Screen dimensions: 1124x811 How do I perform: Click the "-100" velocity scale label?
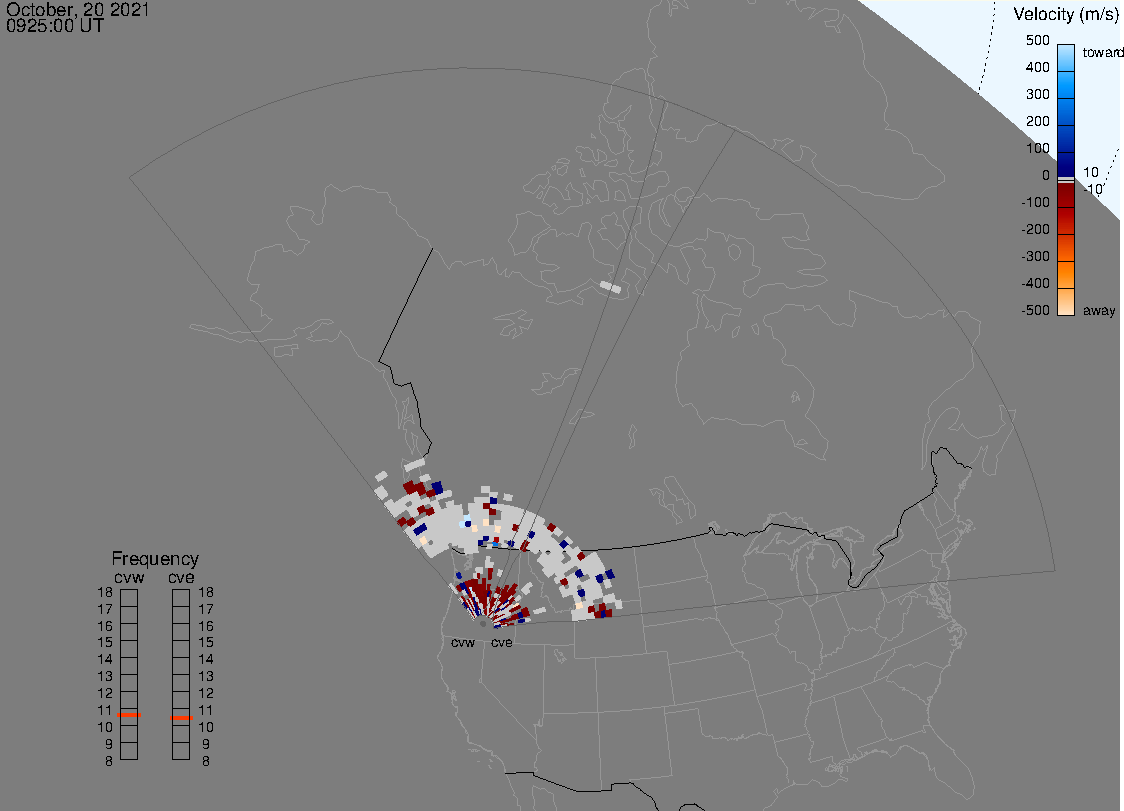click(x=1035, y=202)
